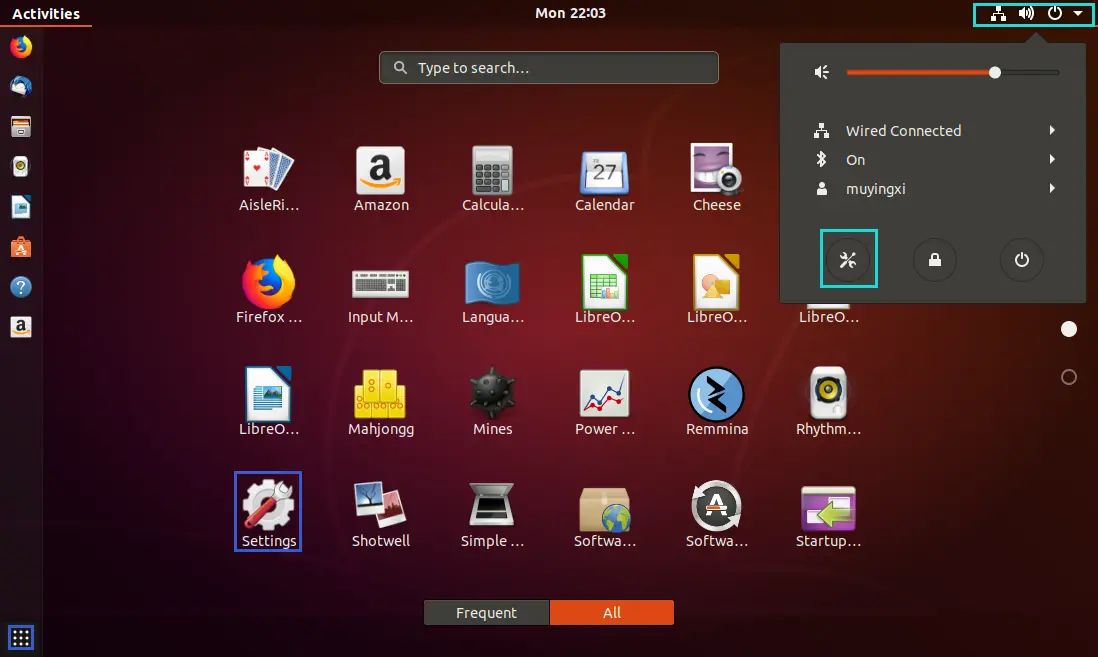Open Firefox from the left dock

pyautogui.click(x=21, y=47)
